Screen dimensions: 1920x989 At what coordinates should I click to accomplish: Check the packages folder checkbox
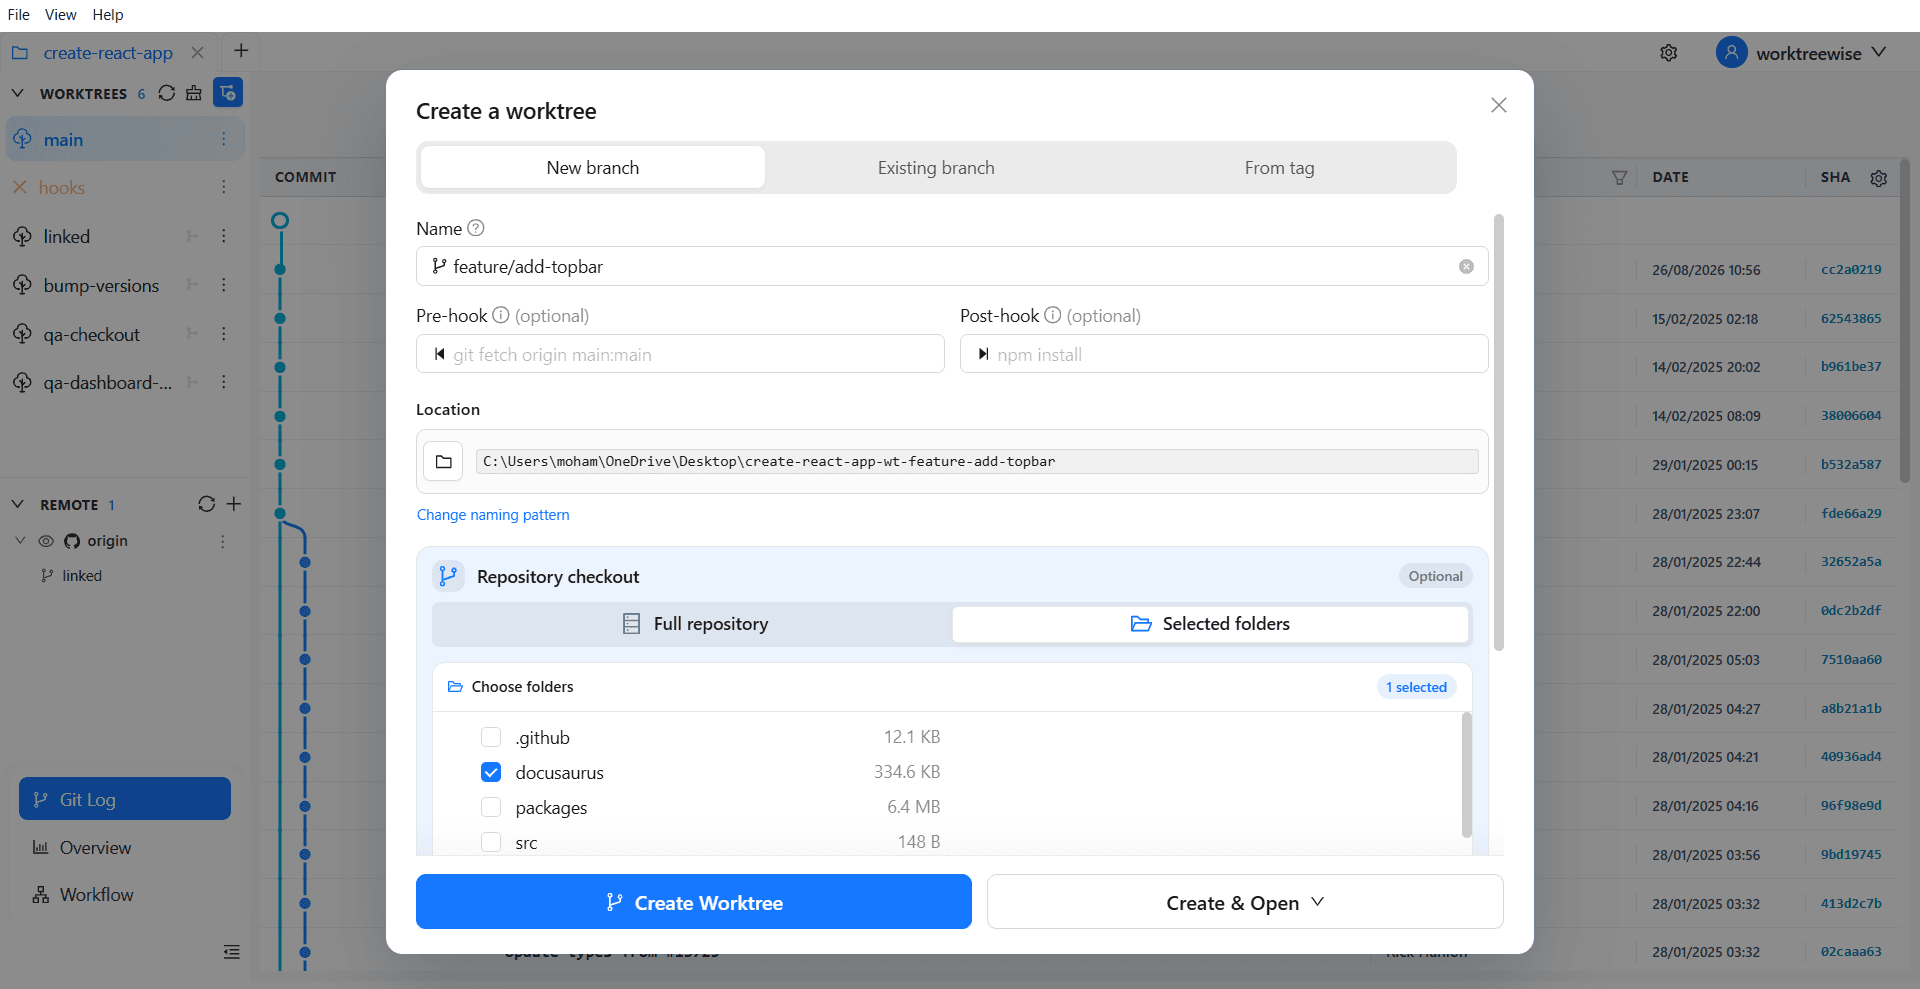coord(491,807)
